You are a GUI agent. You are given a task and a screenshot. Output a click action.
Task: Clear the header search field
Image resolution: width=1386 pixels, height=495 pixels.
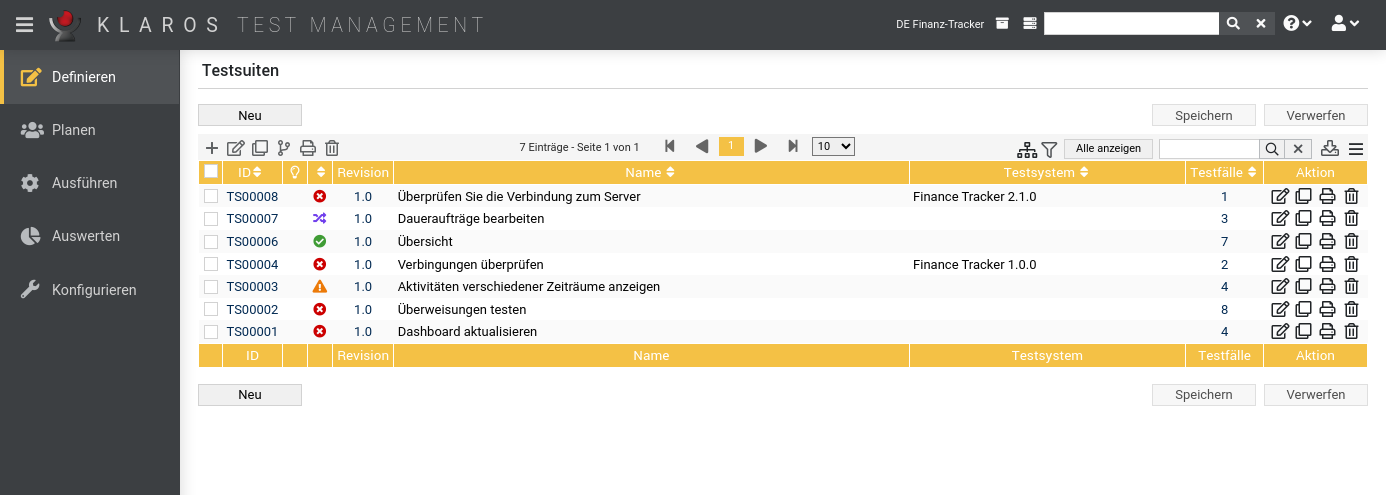(x=1261, y=24)
